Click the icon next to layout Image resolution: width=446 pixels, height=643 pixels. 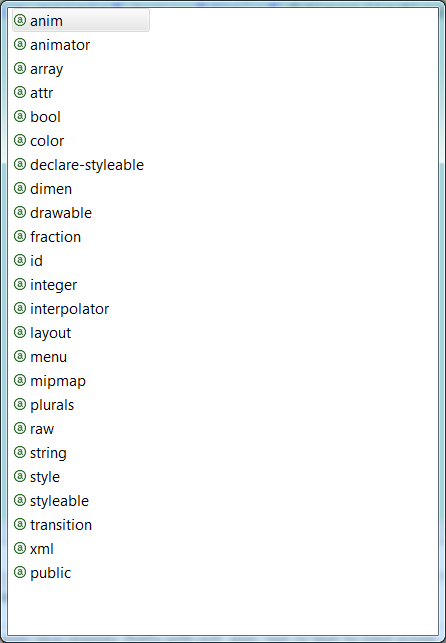20,332
